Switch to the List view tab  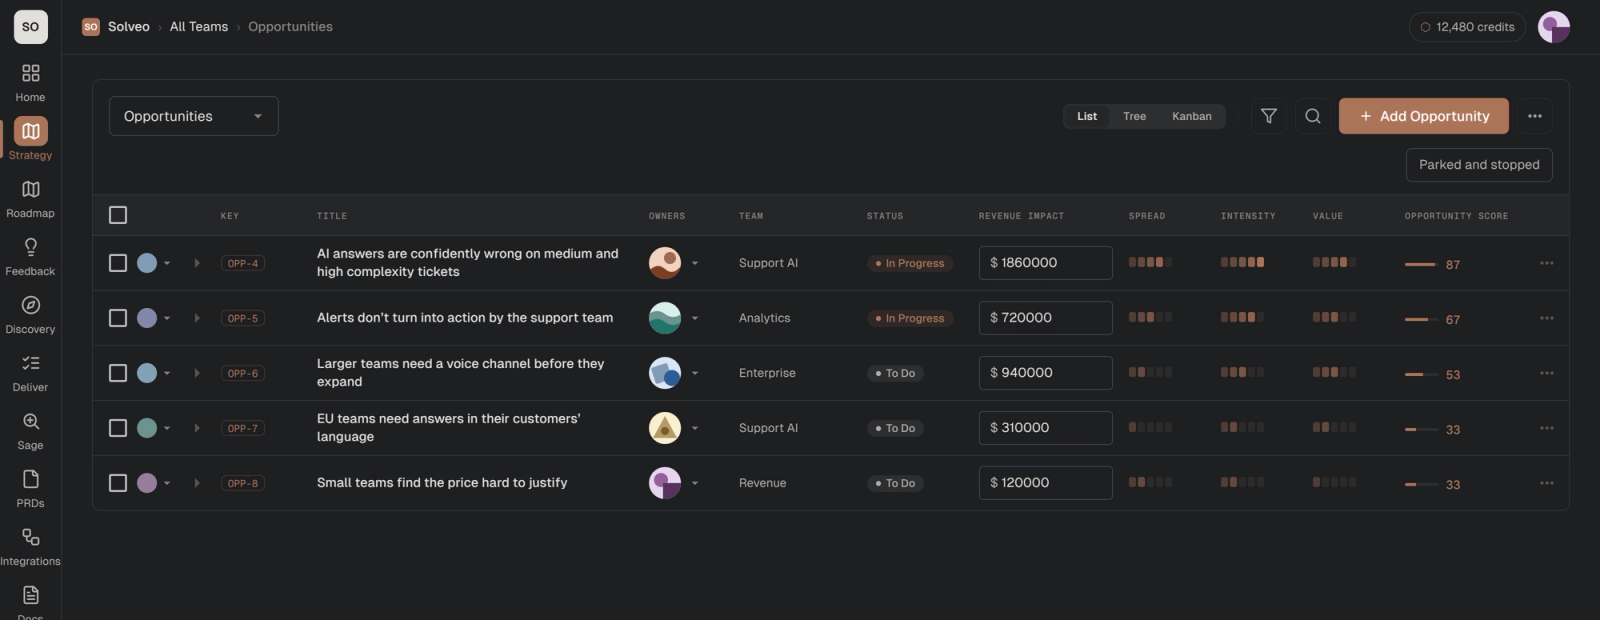[1087, 116]
